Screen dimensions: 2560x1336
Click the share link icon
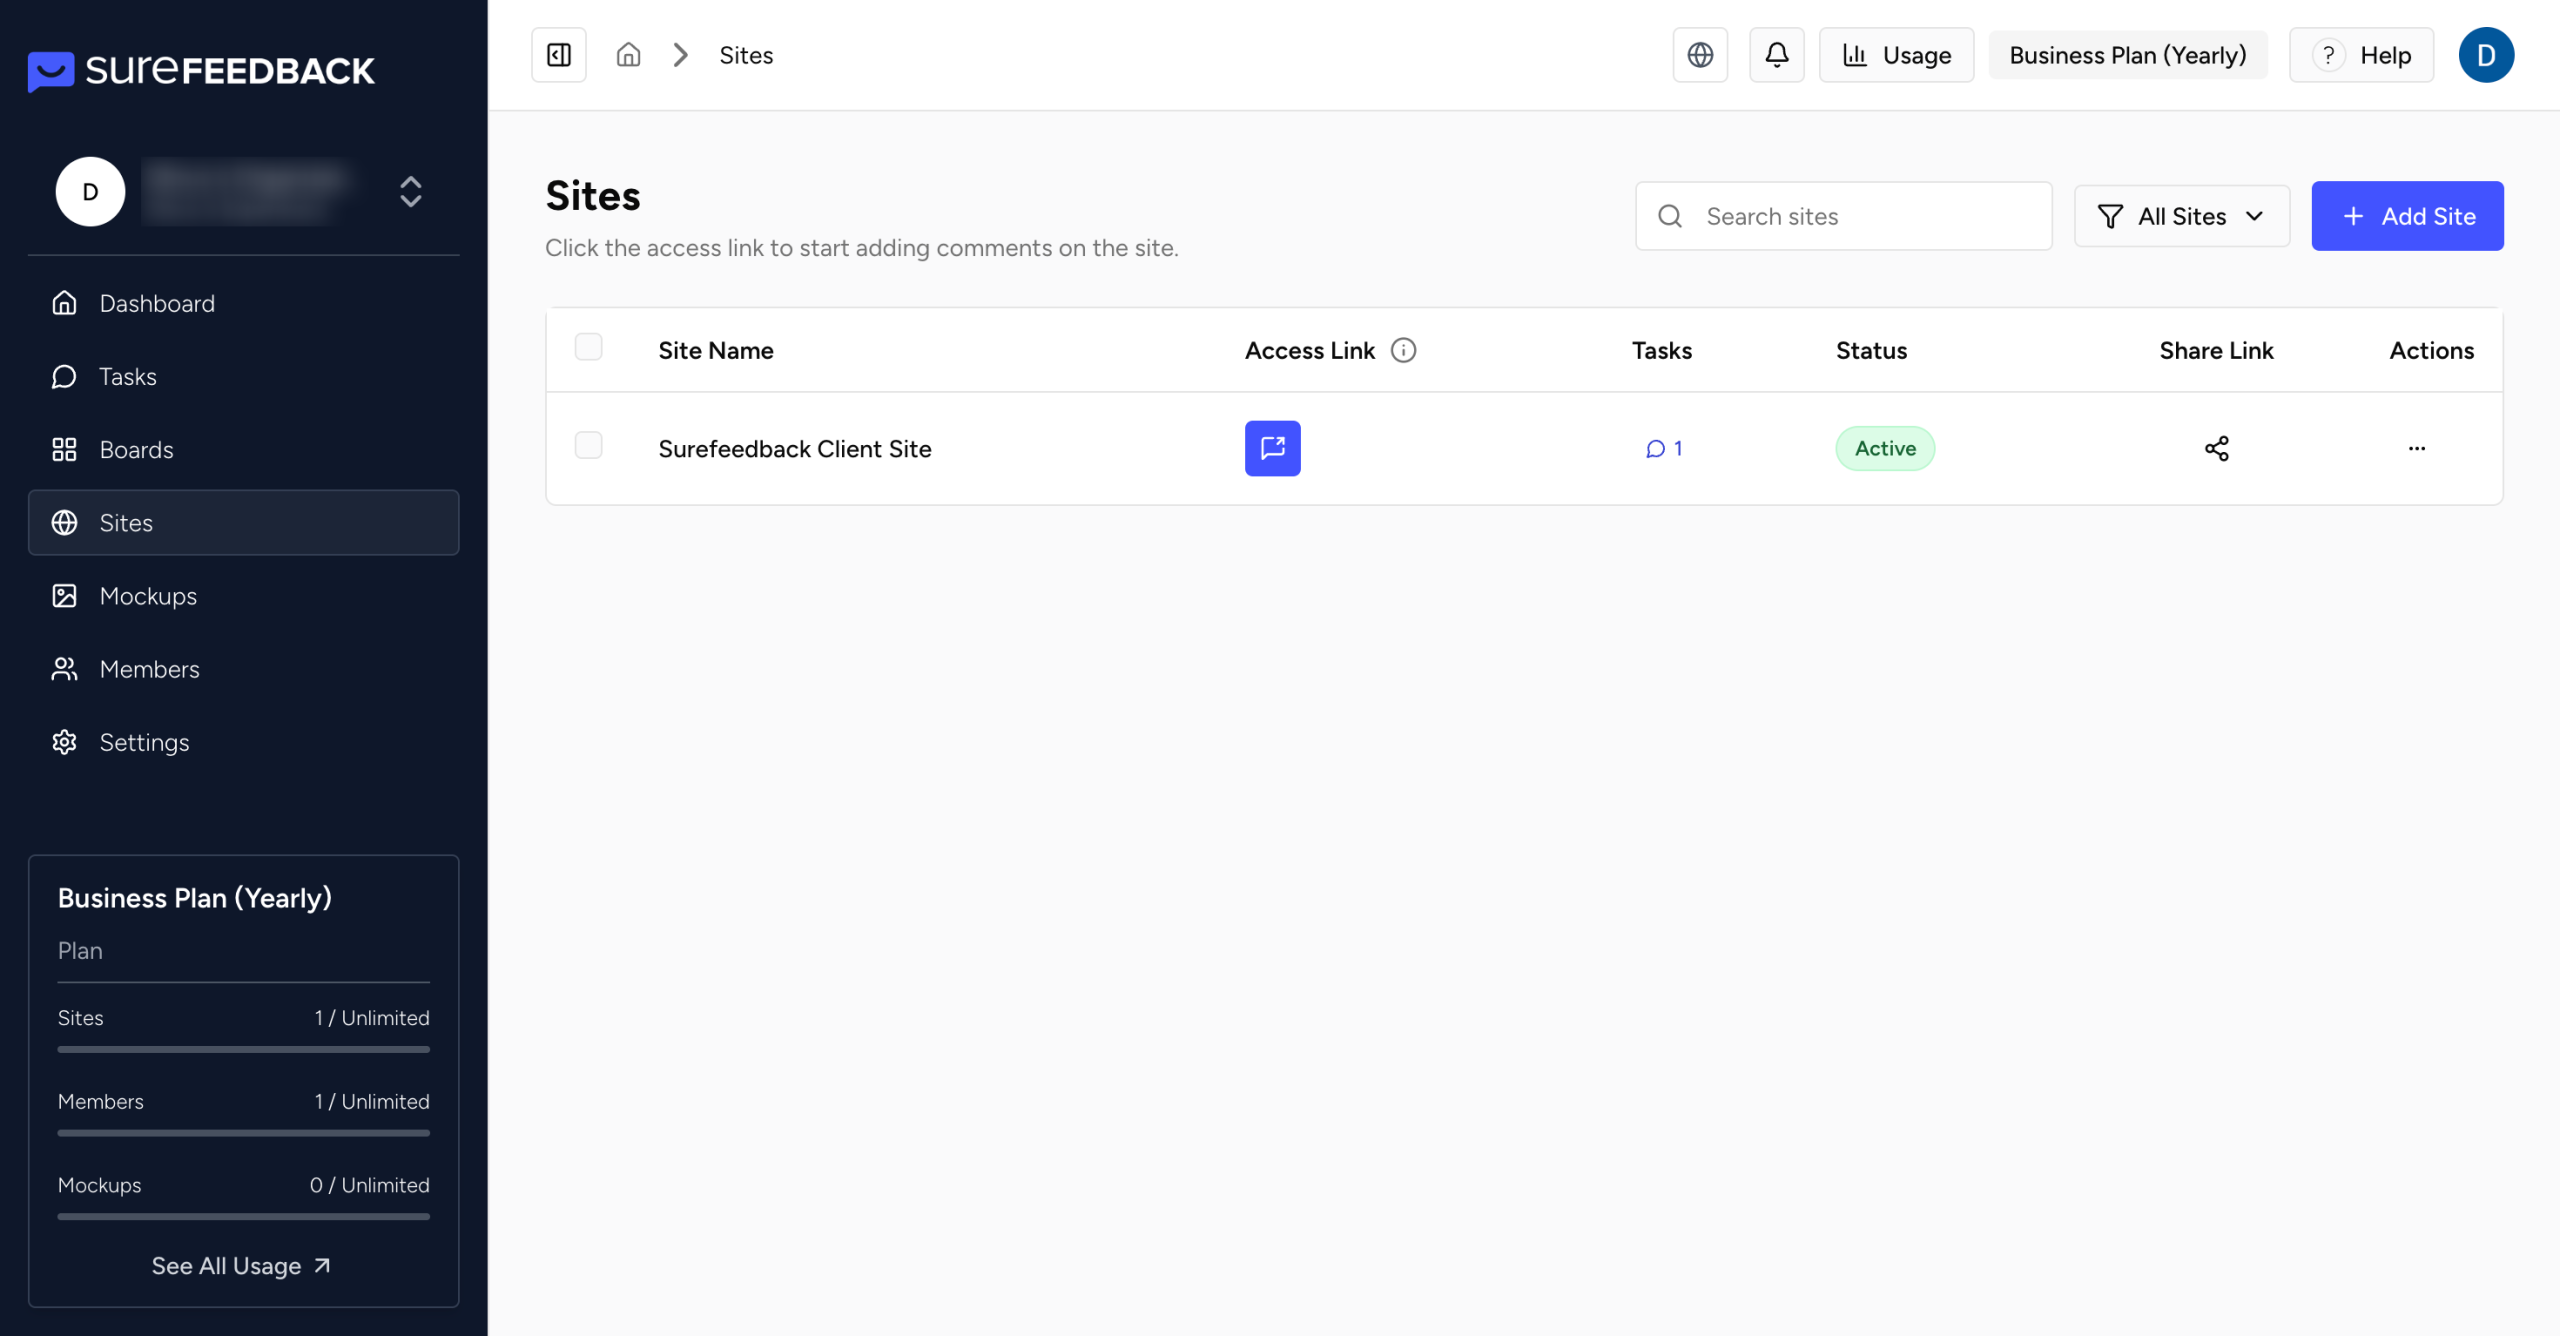tap(2216, 448)
